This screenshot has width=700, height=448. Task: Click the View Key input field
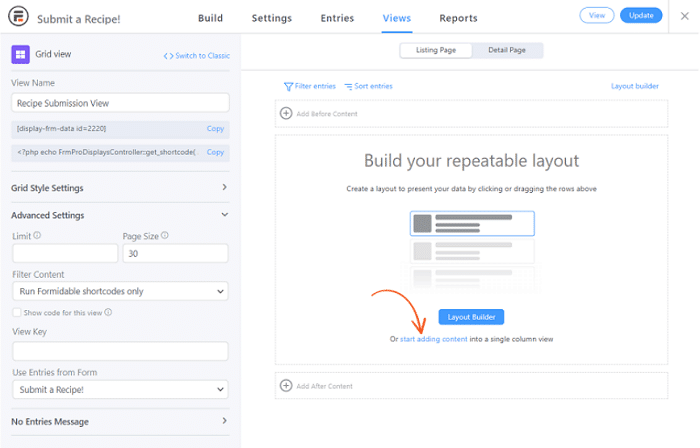[120, 351]
